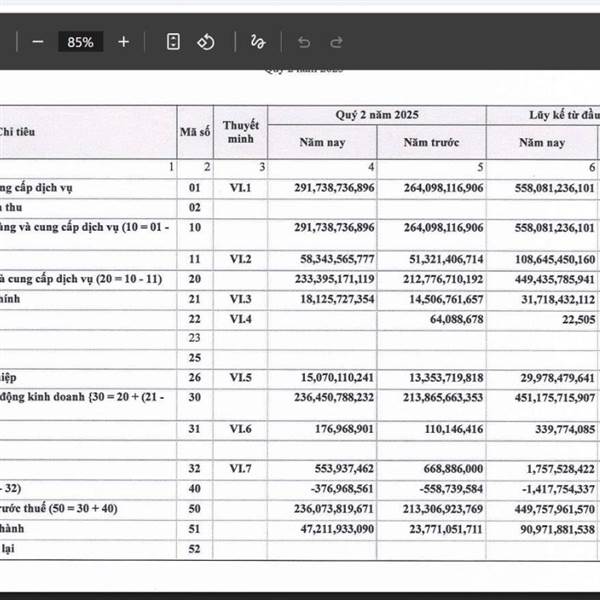
Task: Click code 52 in the Mã số column
Action: click(194, 549)
